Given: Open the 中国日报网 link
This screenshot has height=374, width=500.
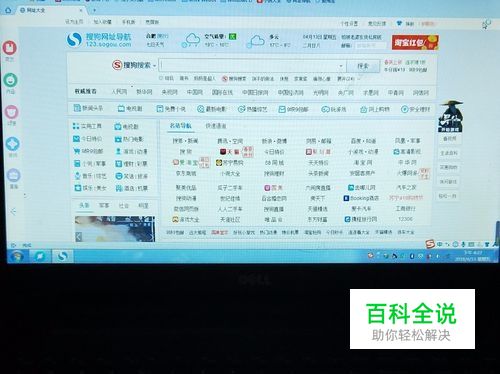Looking at the screenshot, I should 255,92.
